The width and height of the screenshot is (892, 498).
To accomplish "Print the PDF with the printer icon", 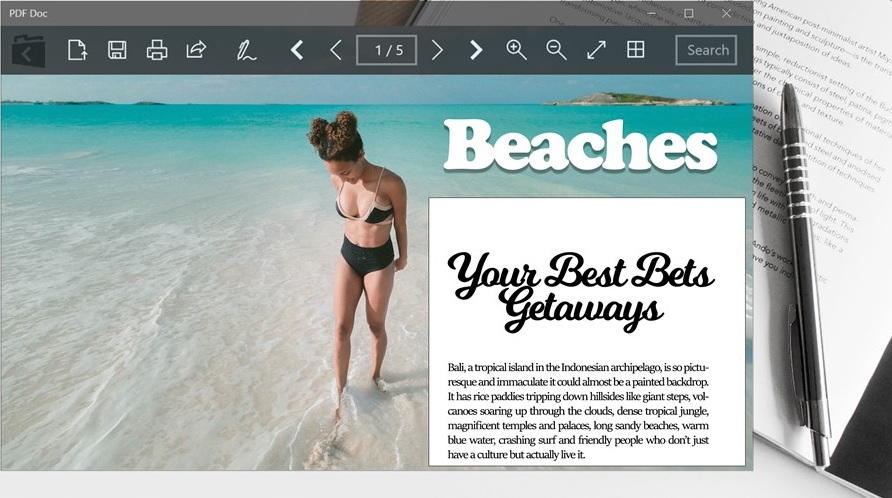I will [157, 50].
